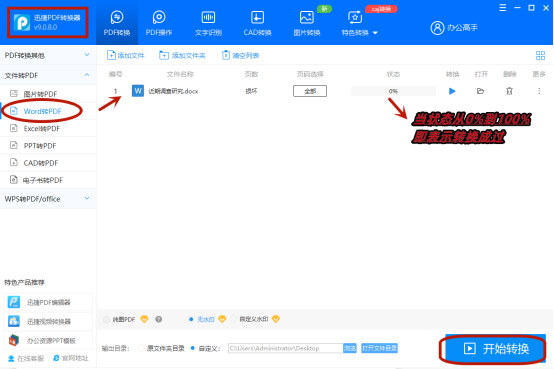Select Word转PDF in the sidebar
Image resolution: width=554 pixels, height=369 pixels.
pos(48,111)
